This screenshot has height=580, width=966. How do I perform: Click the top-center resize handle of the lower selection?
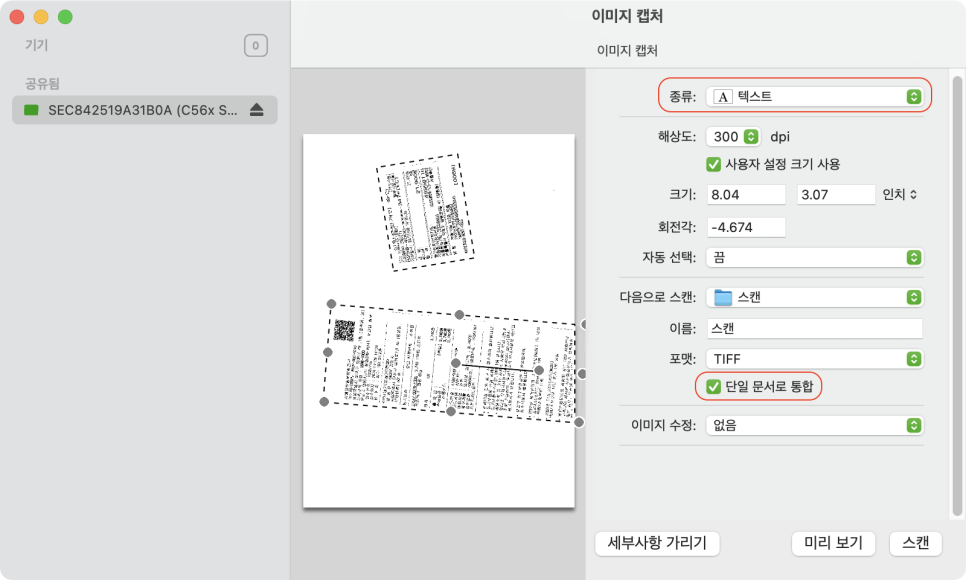point(459,315)
